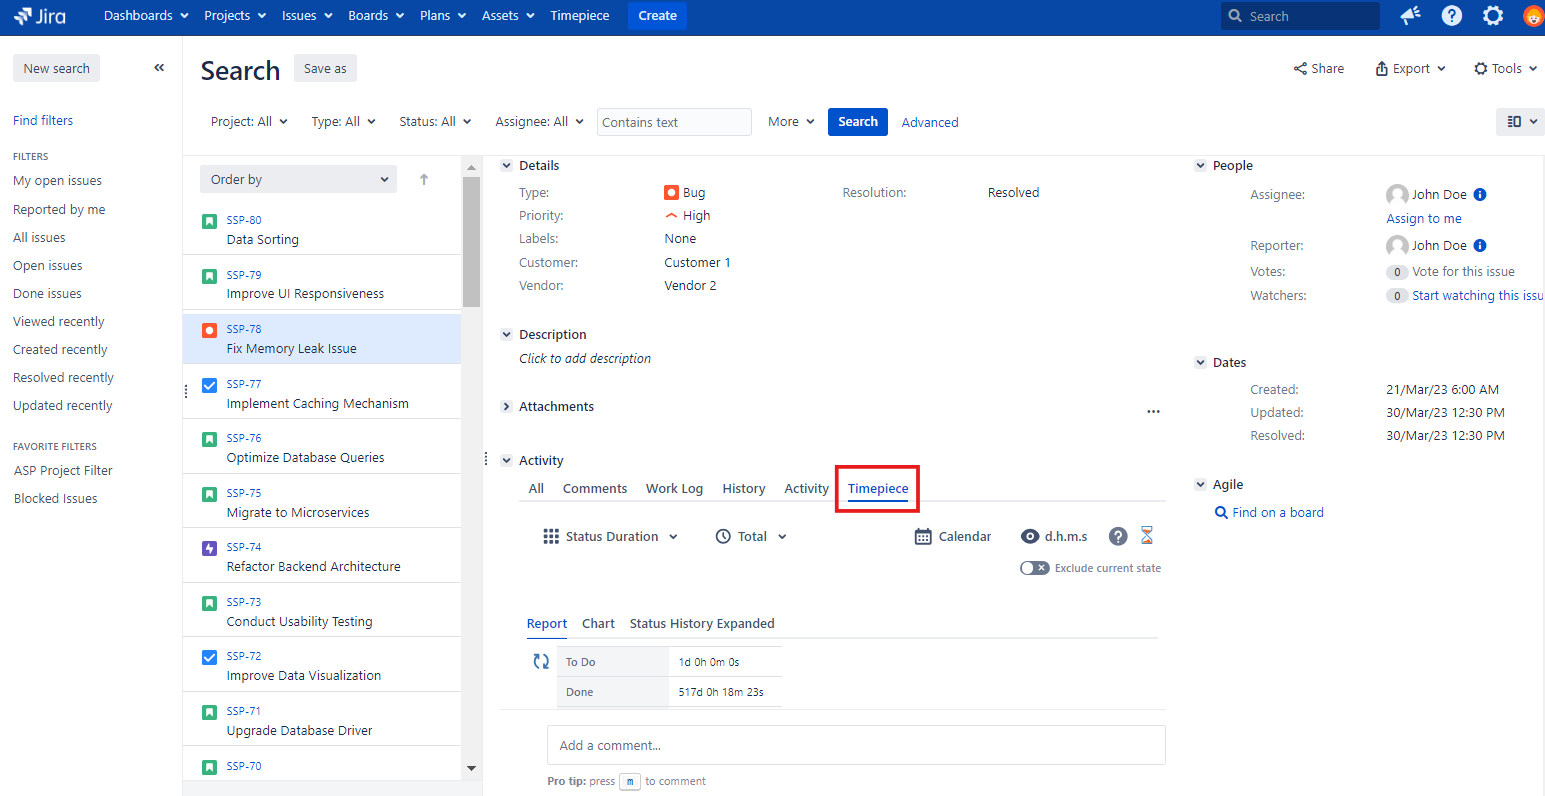Open the help question mark icon
The height and width of the screenshot is (796, 1545).
pos(1452,16)
